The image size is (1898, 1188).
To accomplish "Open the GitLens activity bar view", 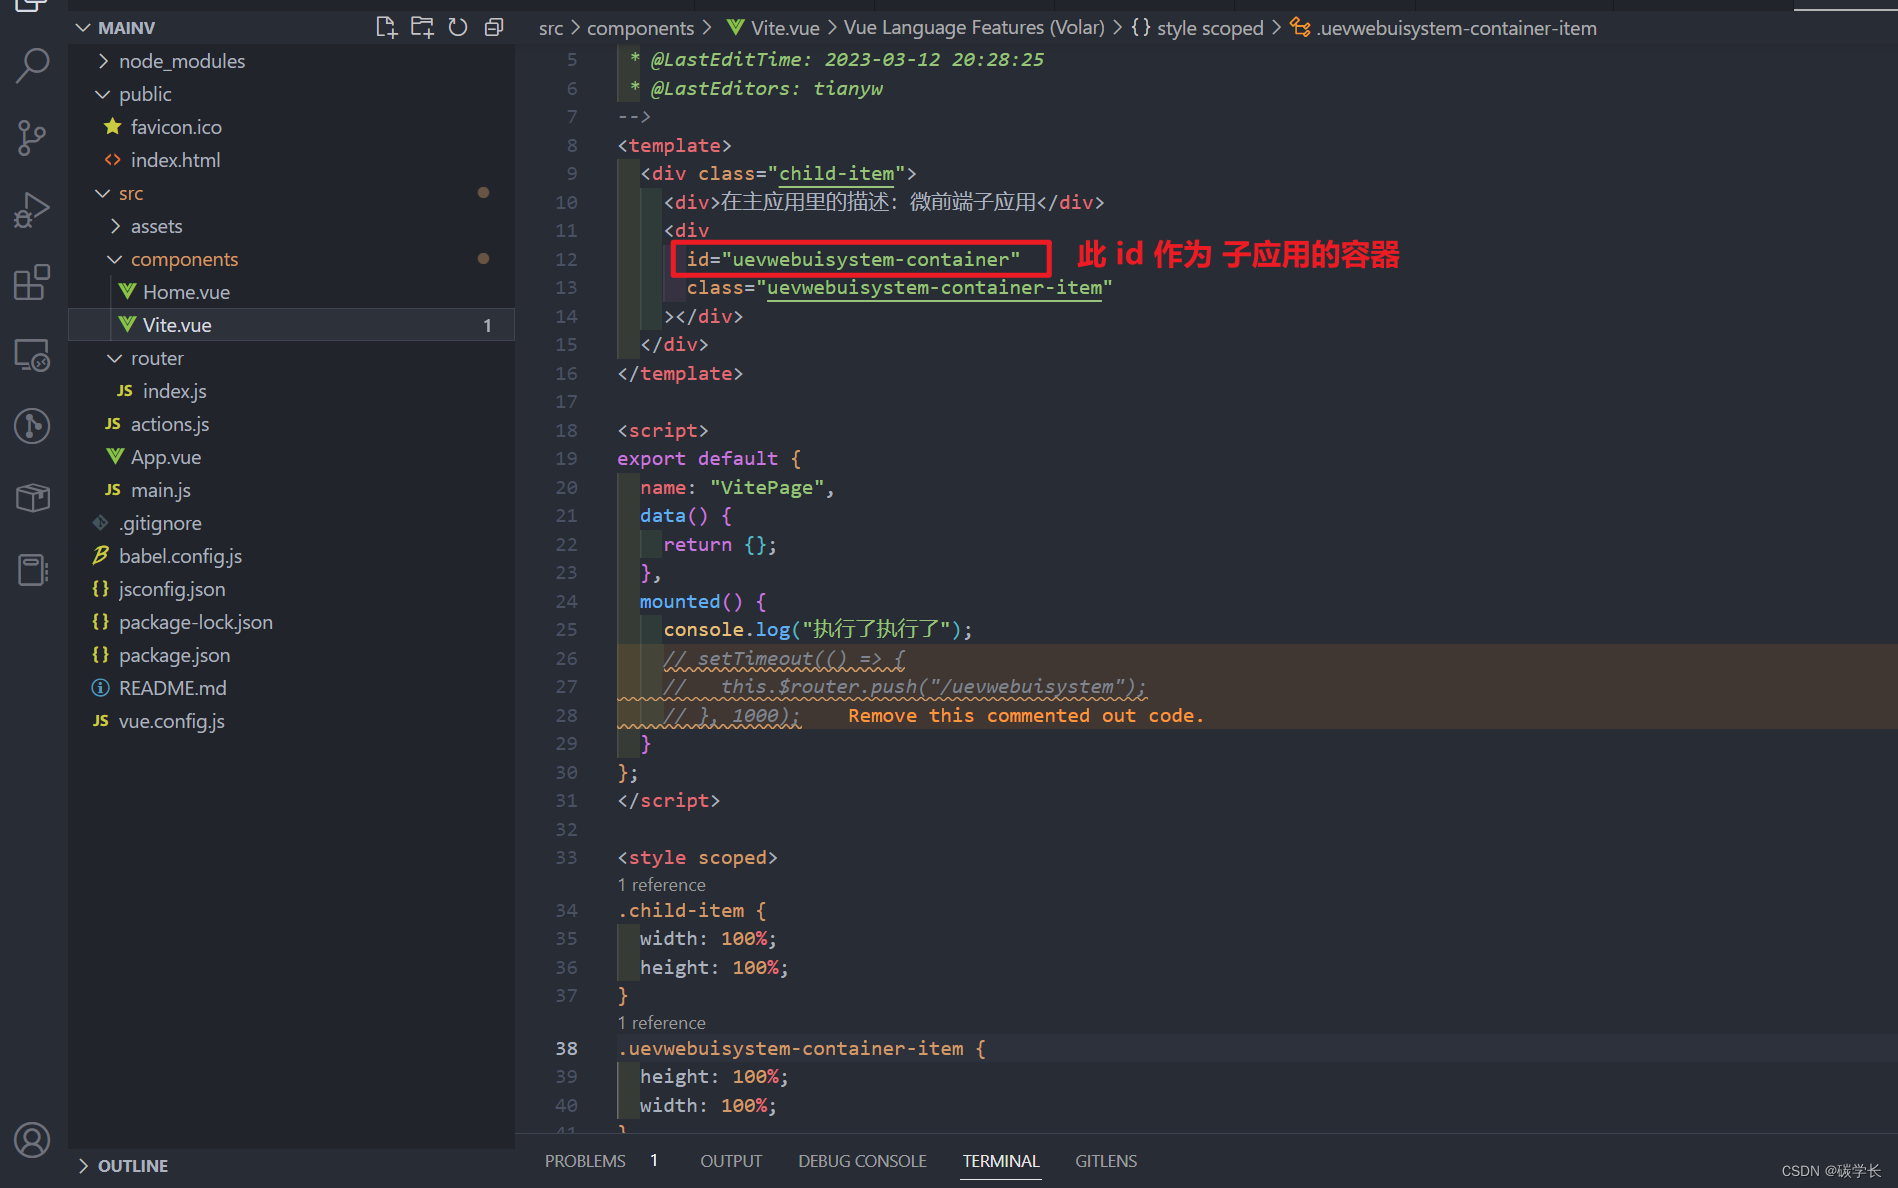I will [x=32, y=426].
